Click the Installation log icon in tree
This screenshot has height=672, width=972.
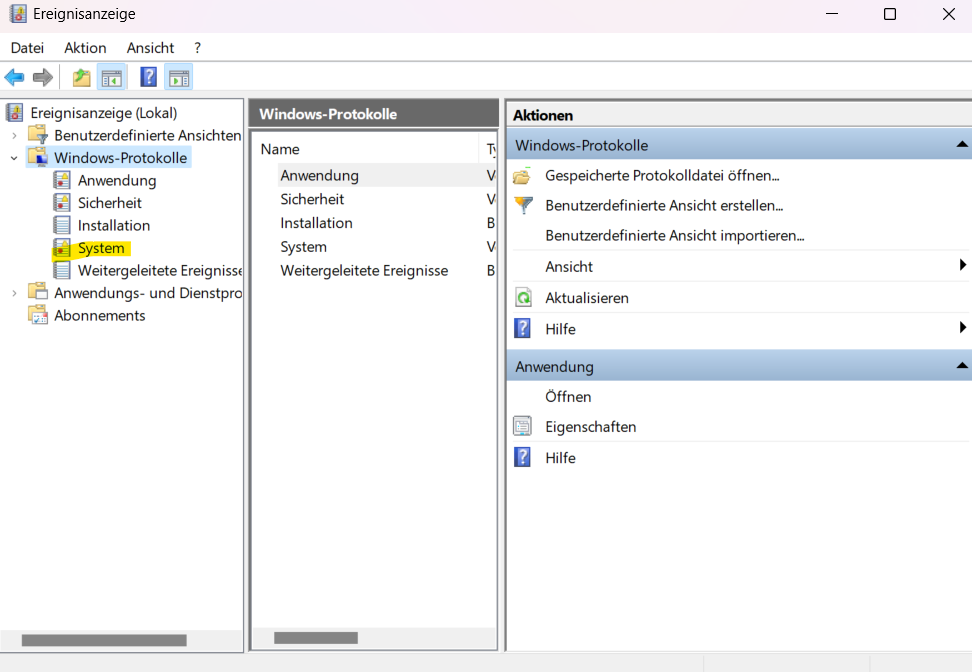(61, 224)
